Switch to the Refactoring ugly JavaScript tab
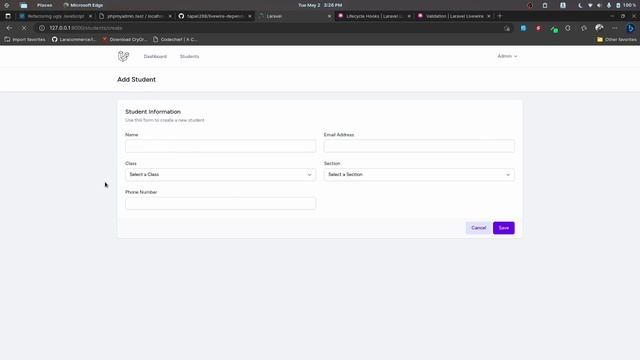Screen dimensions: 640x360 [55, 16]
